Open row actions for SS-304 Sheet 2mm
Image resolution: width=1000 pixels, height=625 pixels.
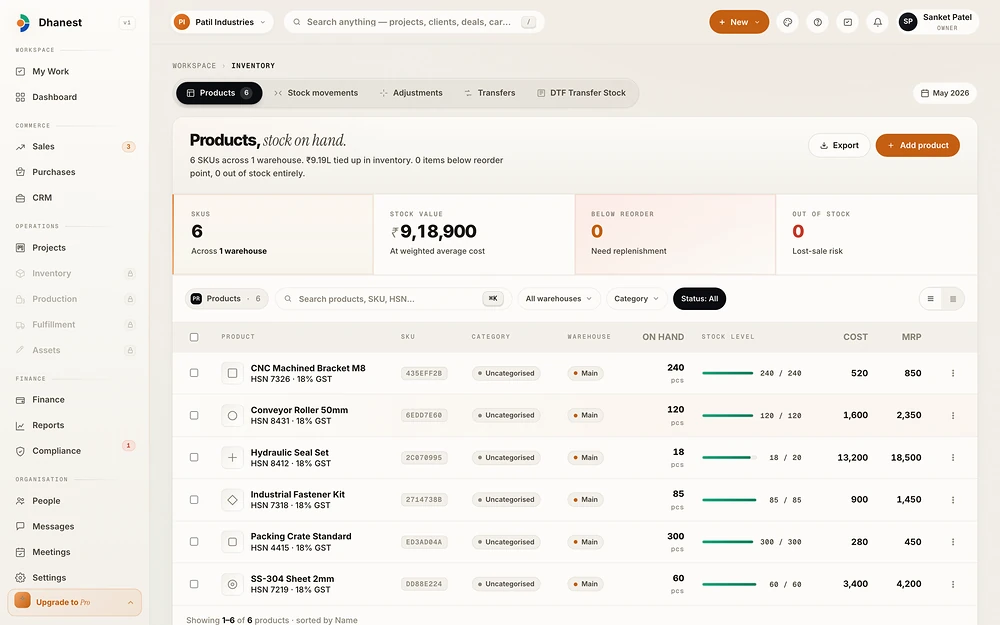[953, 584]
